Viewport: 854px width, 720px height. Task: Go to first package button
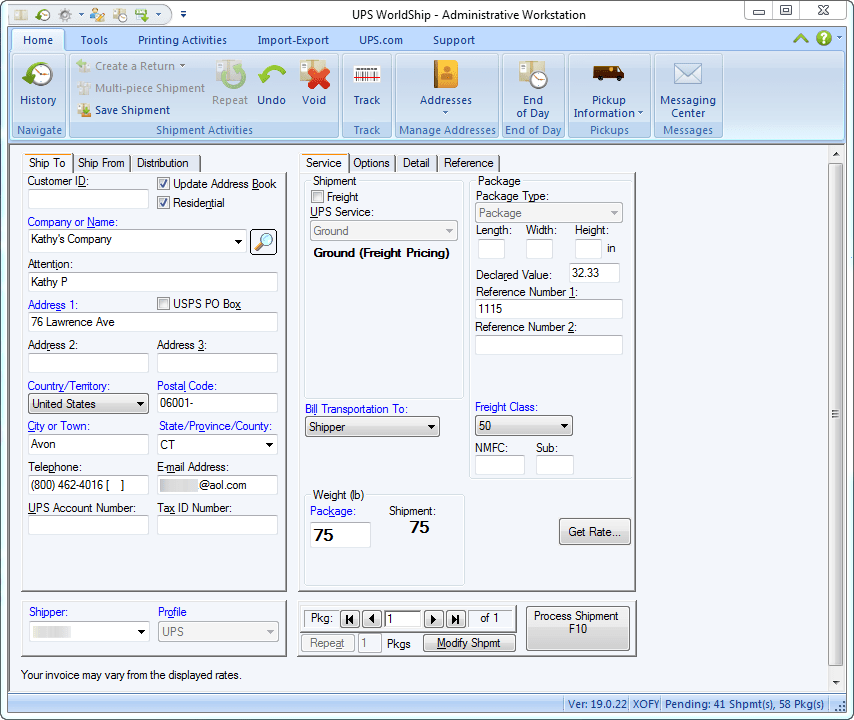[x=349, y=619]
